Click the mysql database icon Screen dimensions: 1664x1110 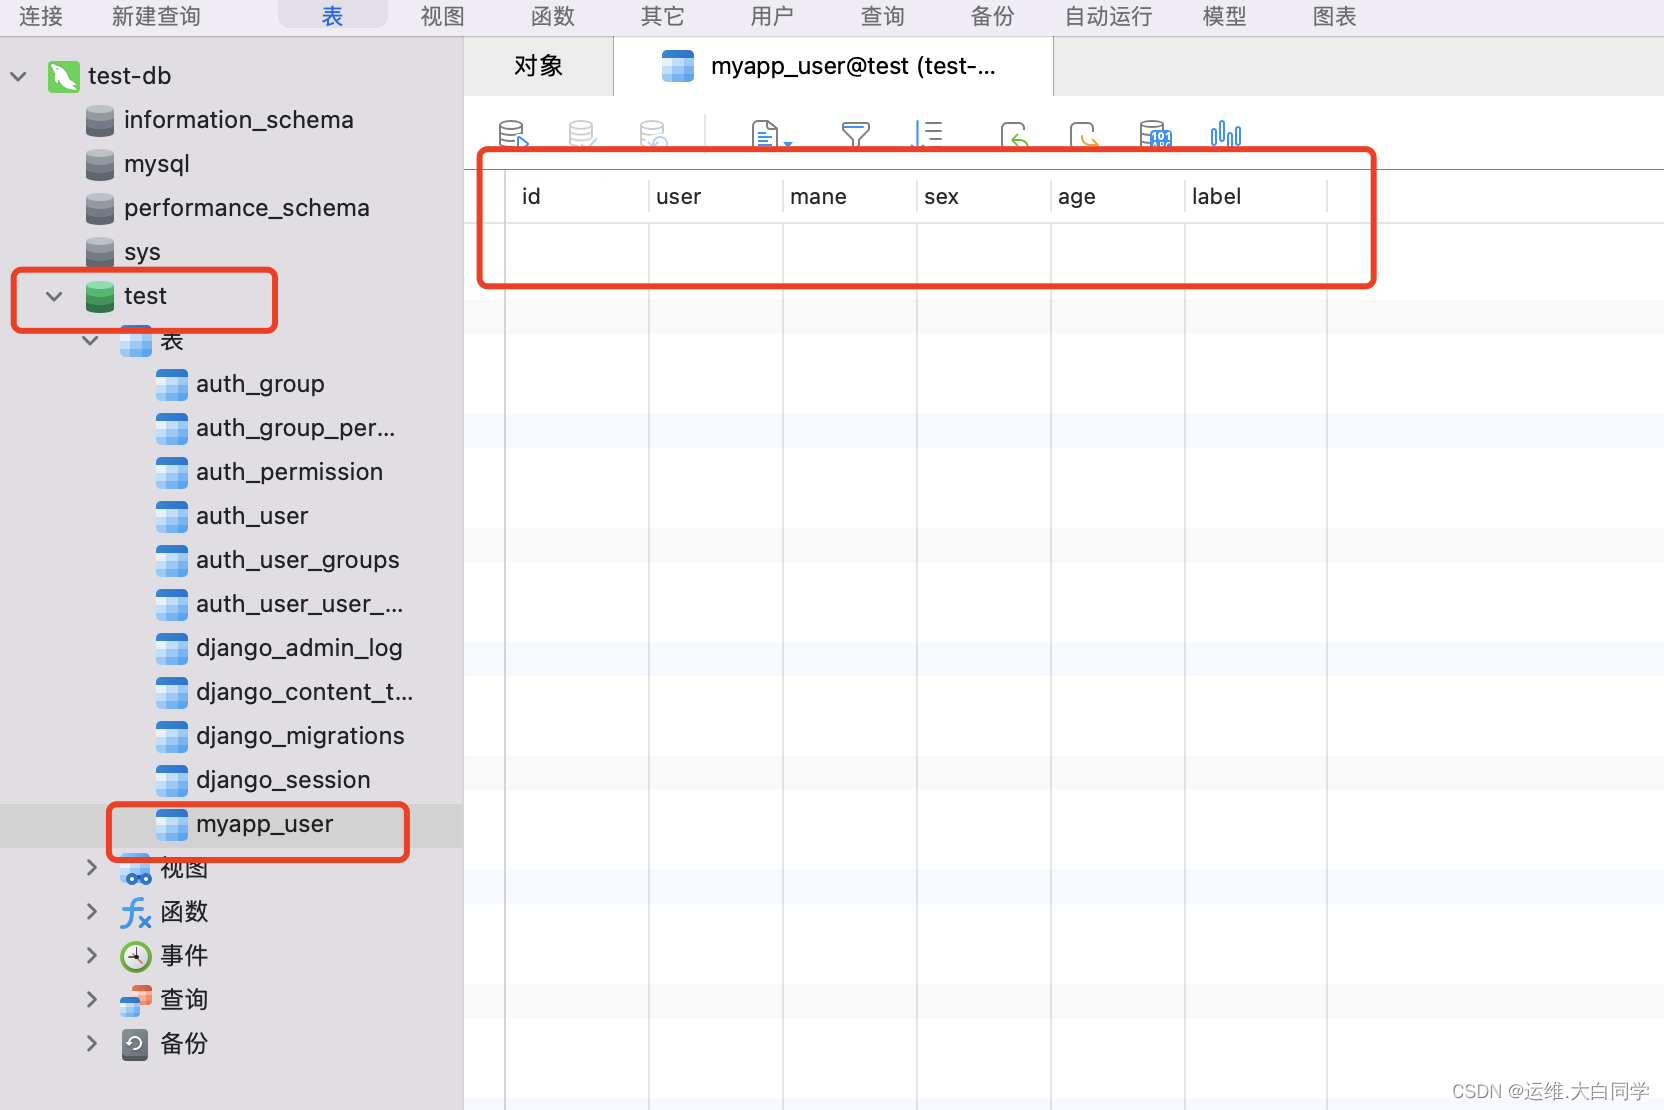click(x=100, y=165)
